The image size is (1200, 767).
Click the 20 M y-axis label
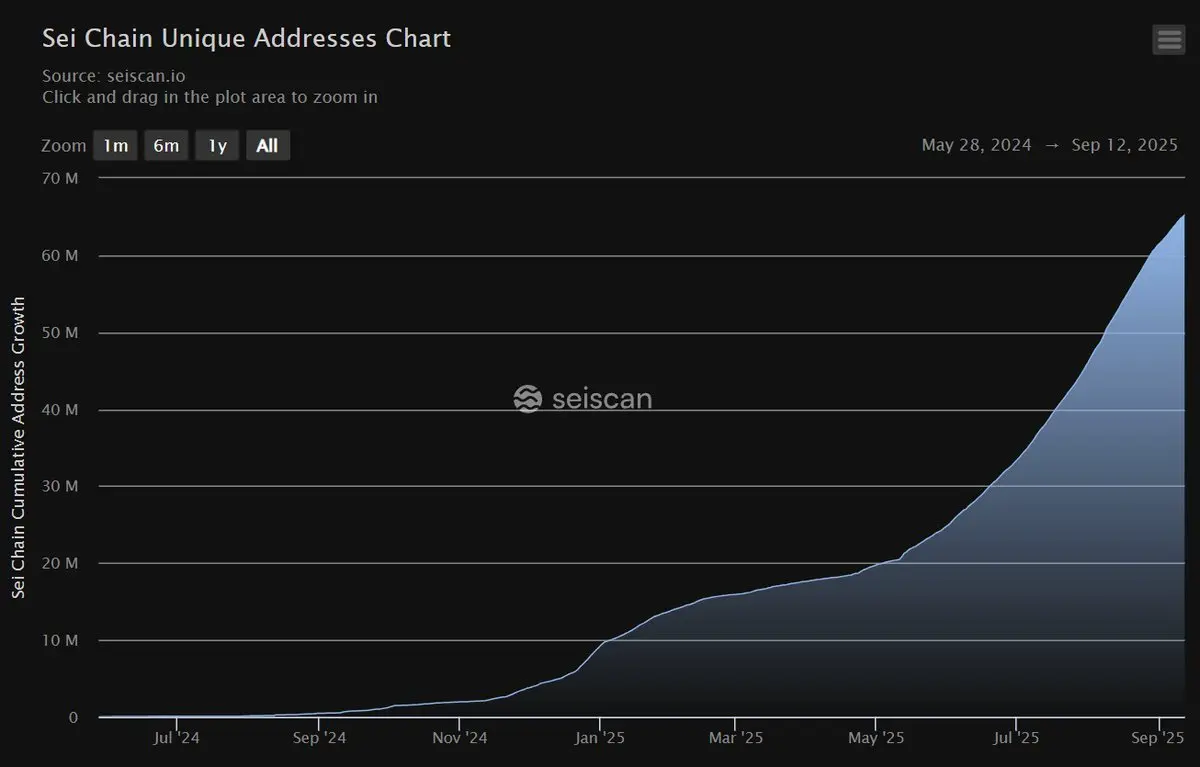[62, 564]
